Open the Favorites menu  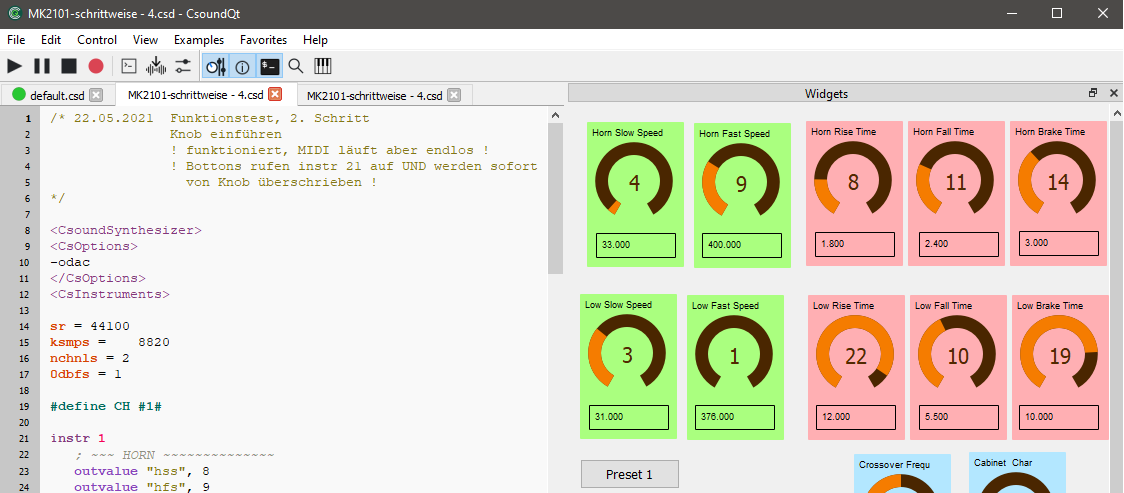click(x=263, y=40)
